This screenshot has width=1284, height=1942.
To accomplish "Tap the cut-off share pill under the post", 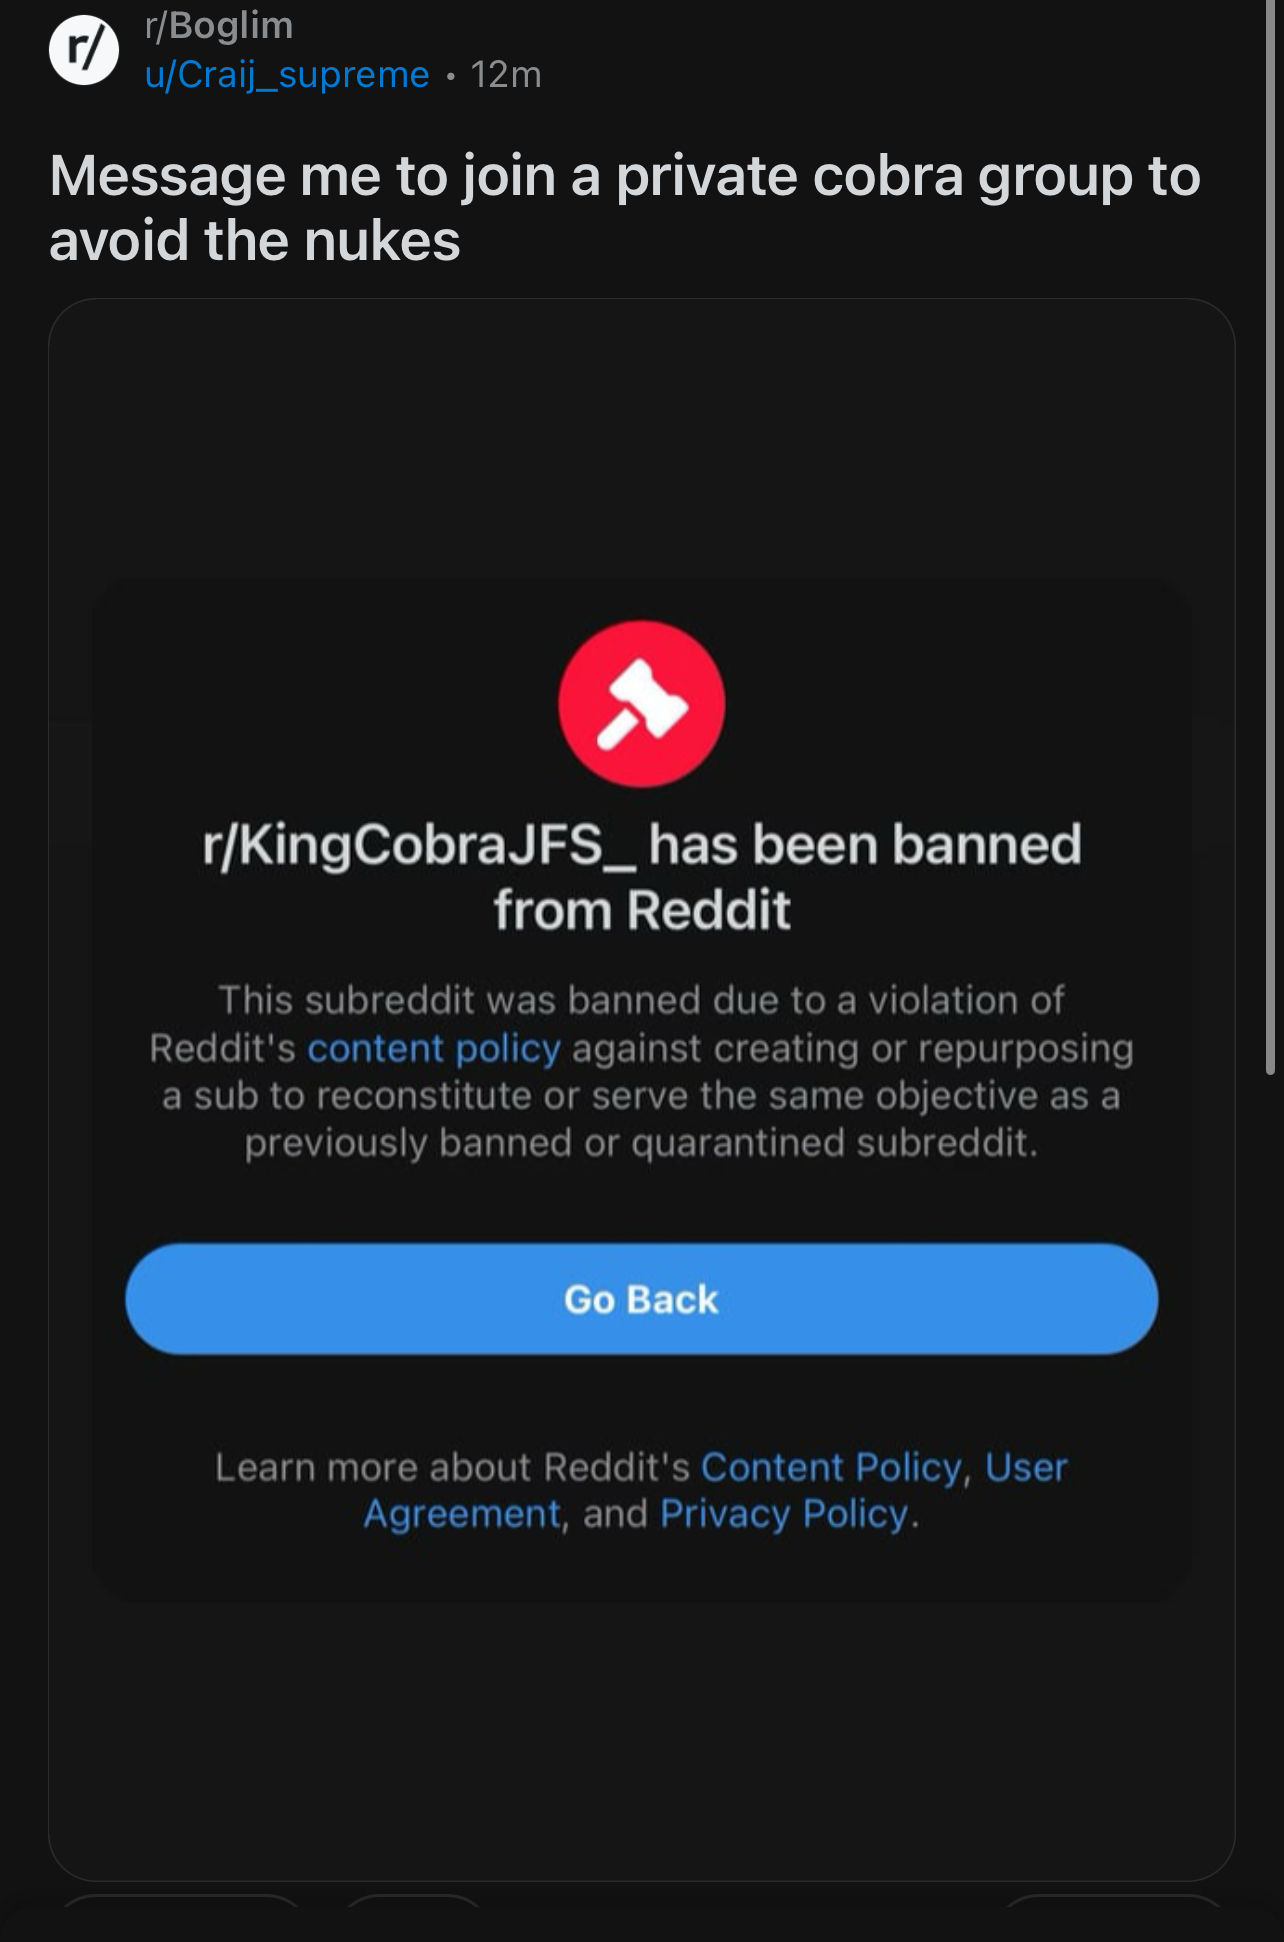I will pos(1112,1900).
